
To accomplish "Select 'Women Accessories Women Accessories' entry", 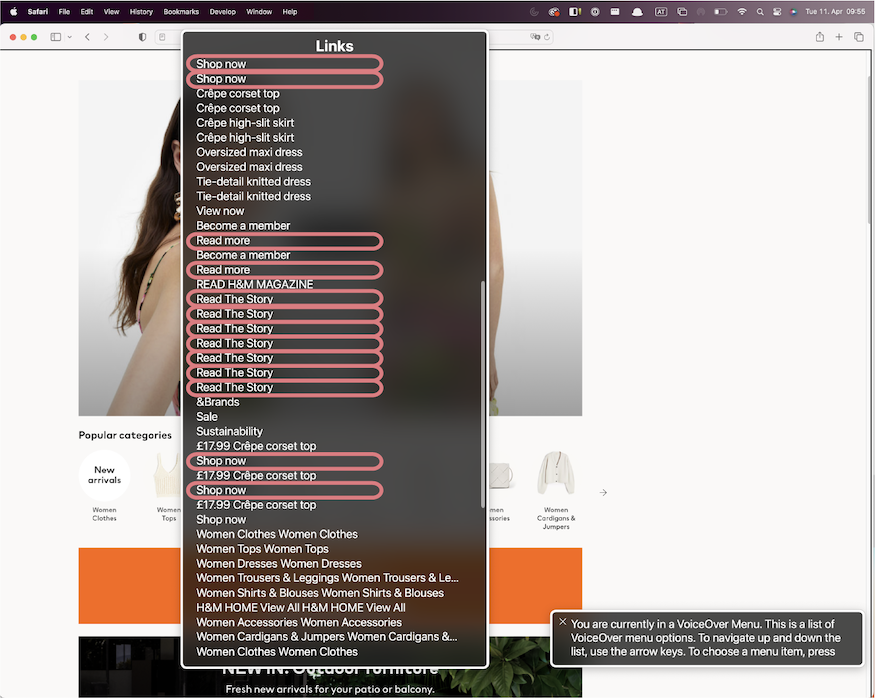I will tap(299, 622).
